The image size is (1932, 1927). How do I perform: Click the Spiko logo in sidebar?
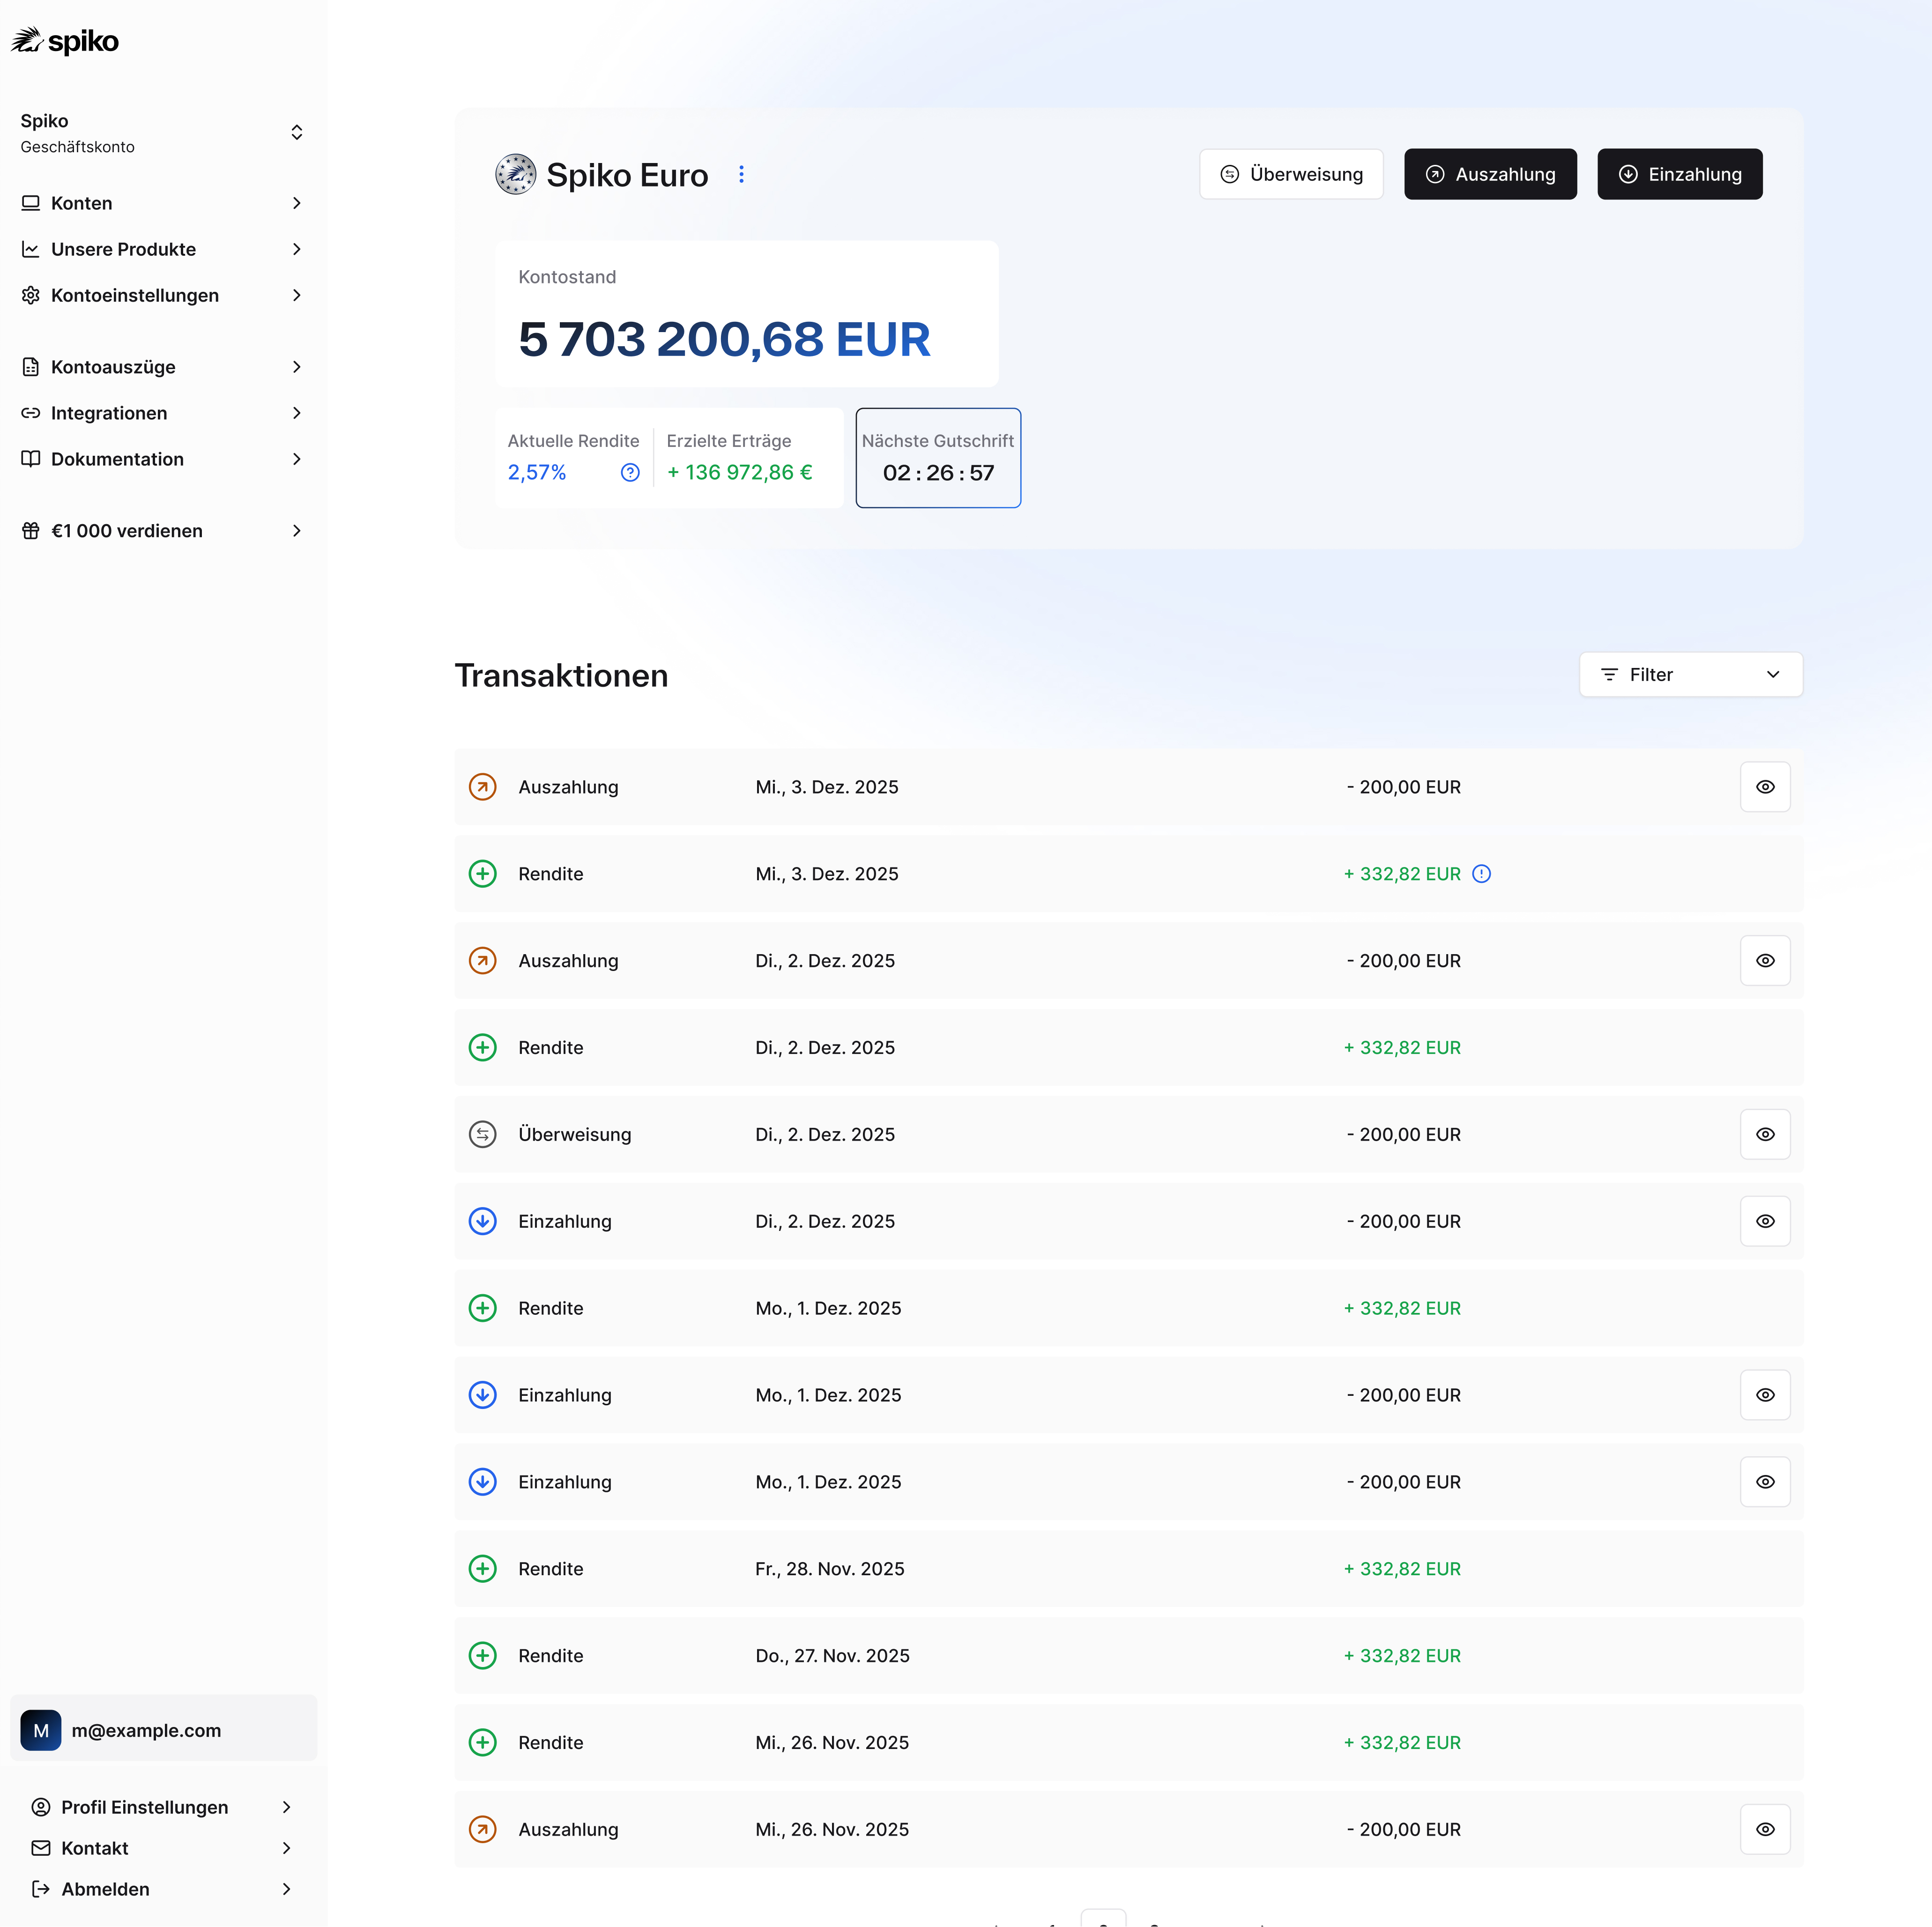pos(65,41)
